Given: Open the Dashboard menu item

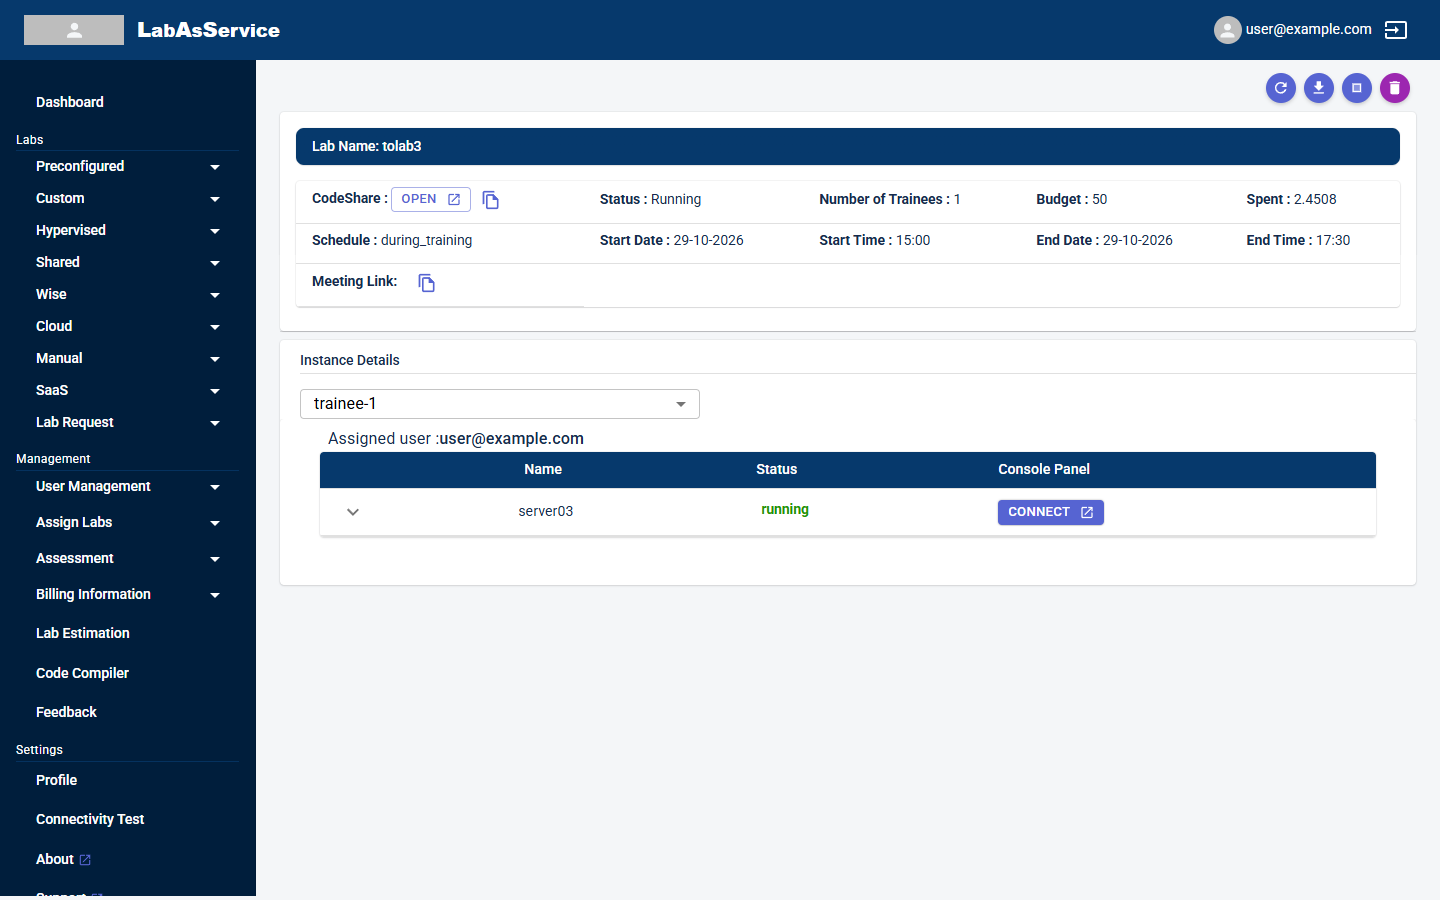Looking at the screenshot, I should [70, 102].
